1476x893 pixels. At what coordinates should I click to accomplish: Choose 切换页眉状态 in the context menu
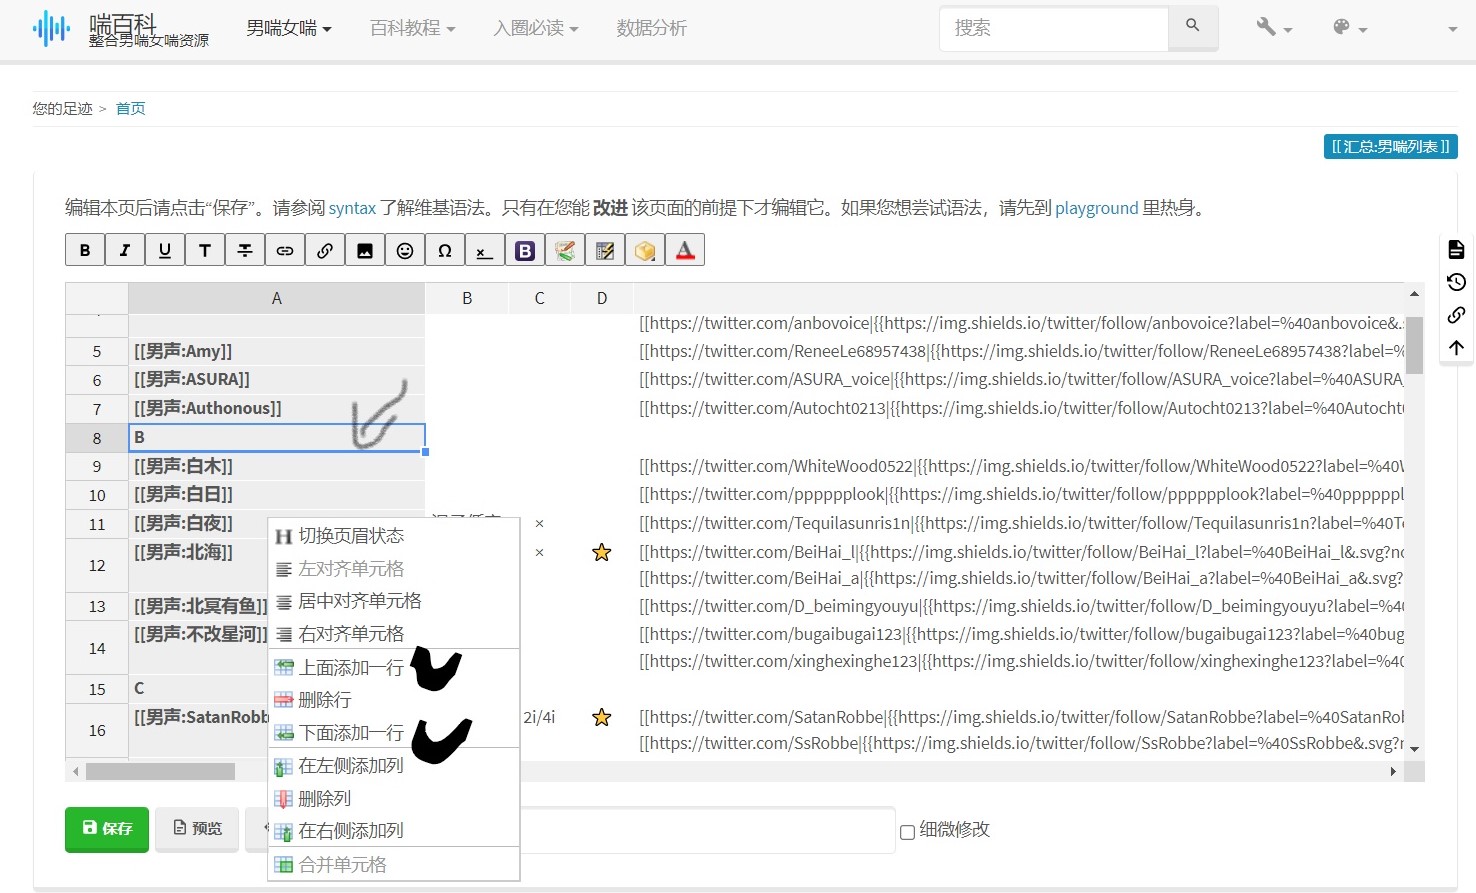[x=351, y=536]
